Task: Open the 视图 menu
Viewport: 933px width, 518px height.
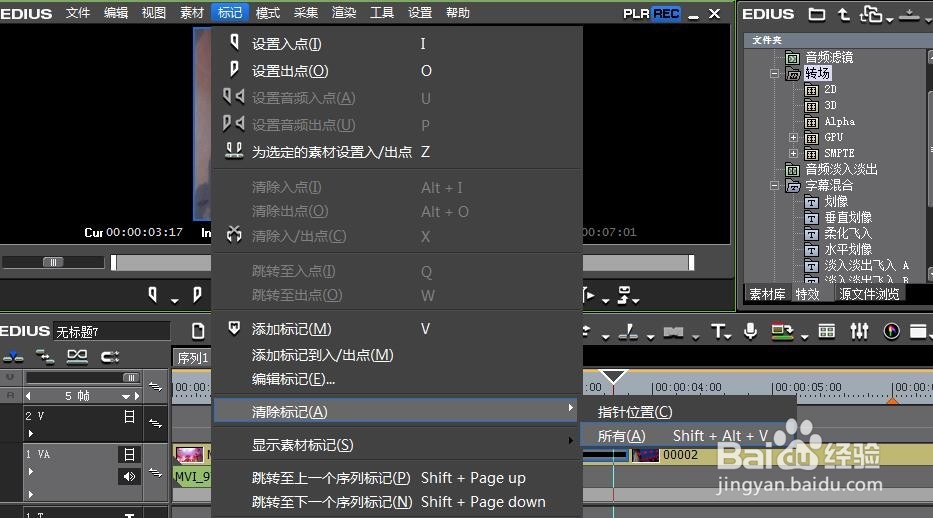Action: tap(154, 12)
